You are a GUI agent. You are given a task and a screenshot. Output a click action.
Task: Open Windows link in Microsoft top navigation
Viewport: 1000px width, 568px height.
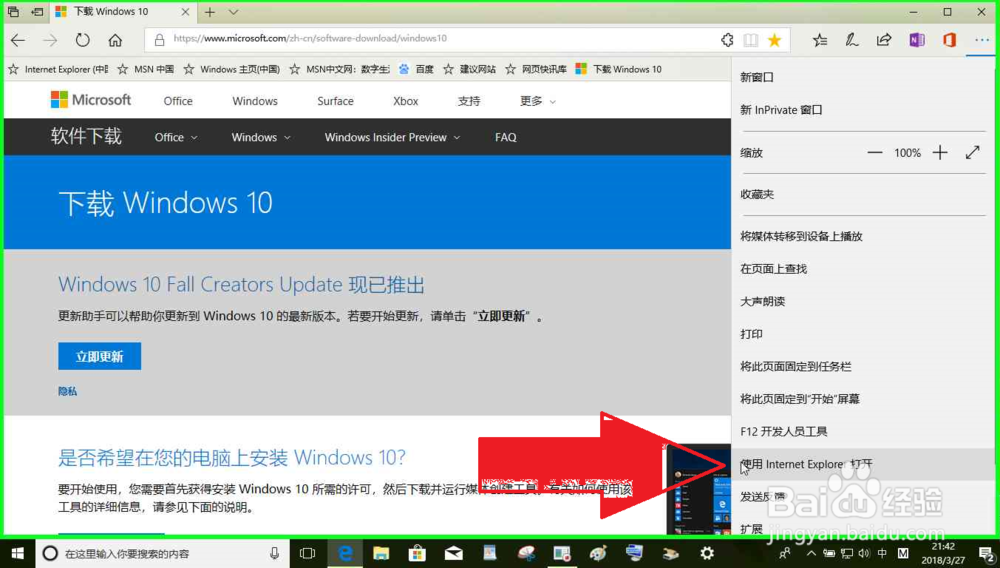point(255,101)
